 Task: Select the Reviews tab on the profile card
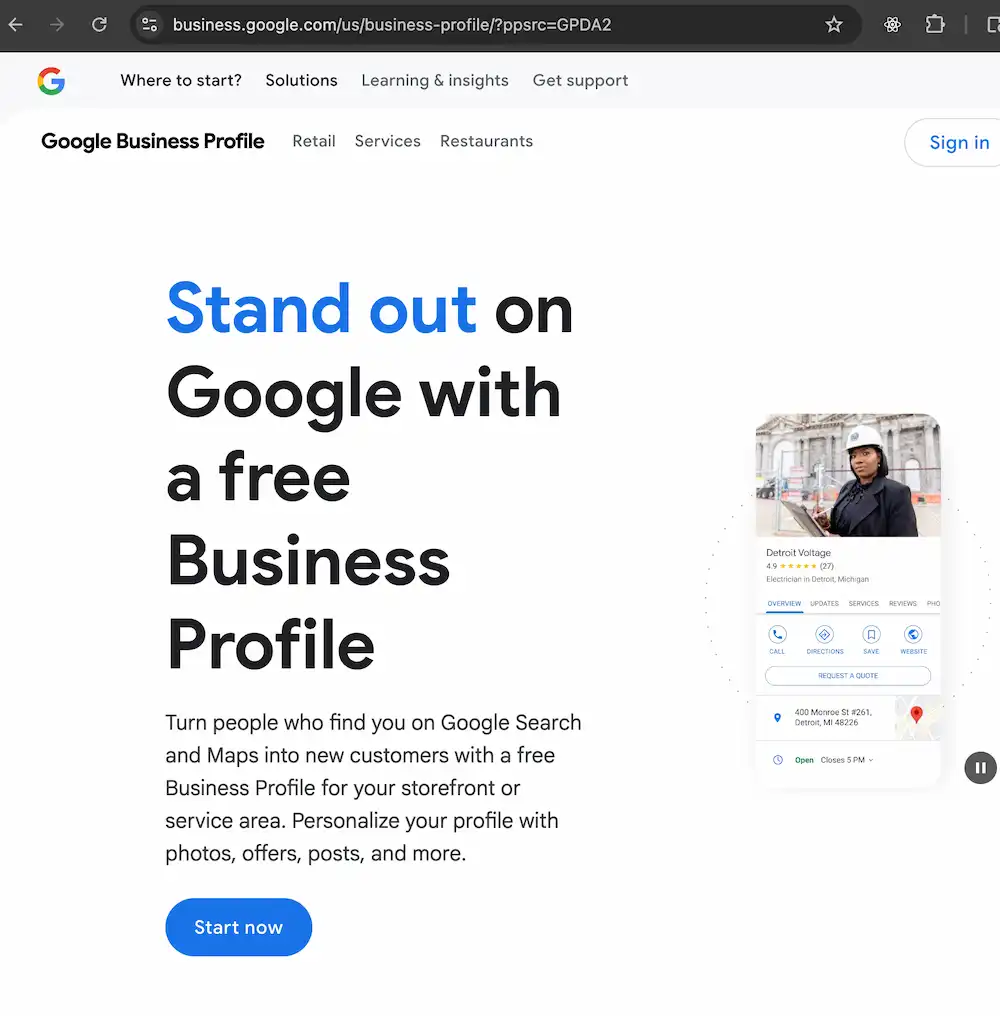(903, 603)
